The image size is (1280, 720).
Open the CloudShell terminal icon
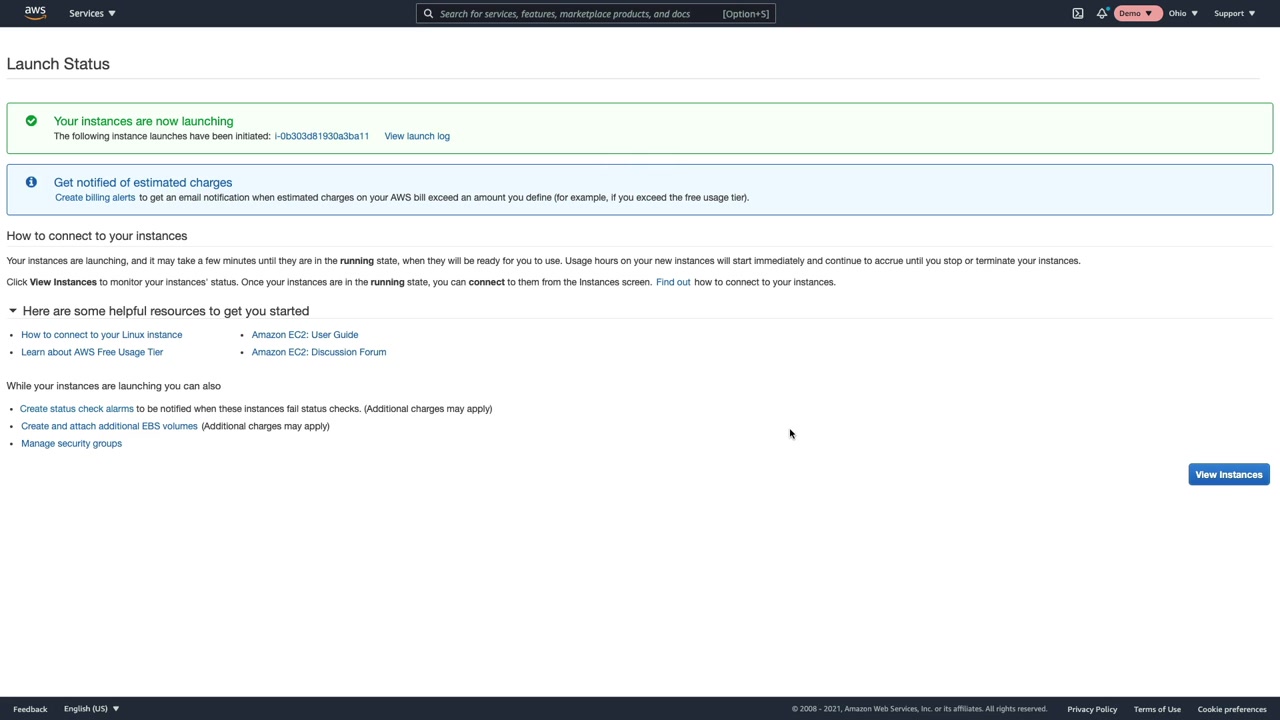[x=1078, y=13]
